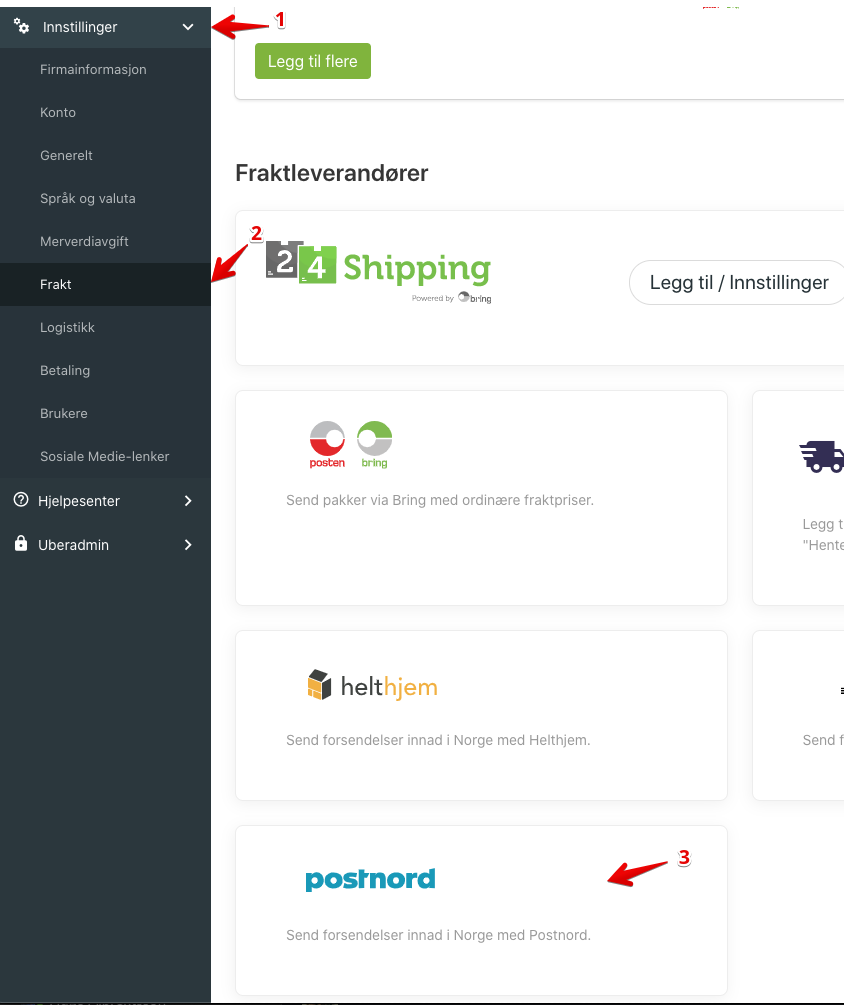
Task: Collapse the Innstillinger menu chevron
Action: click(x=188, y=27)
